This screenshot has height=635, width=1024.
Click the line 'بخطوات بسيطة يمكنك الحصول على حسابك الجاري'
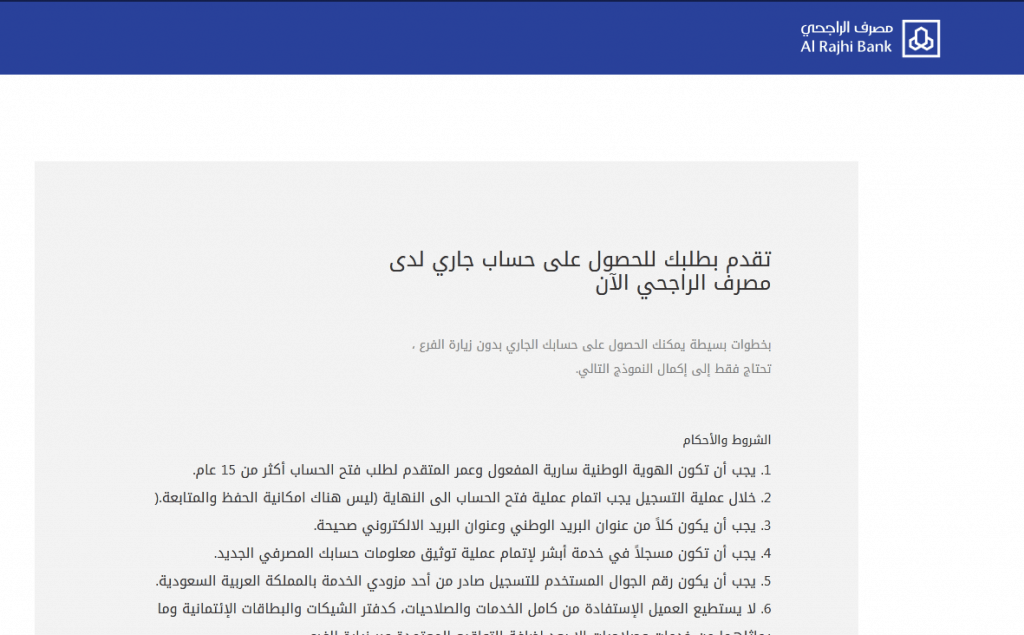tap(591, 344)
